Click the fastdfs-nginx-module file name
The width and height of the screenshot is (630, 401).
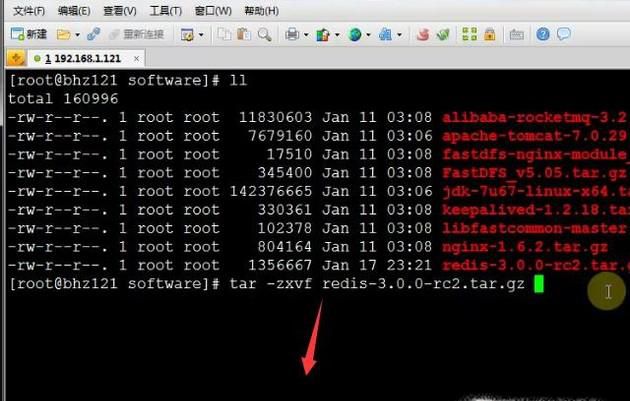tap(534, 154)
